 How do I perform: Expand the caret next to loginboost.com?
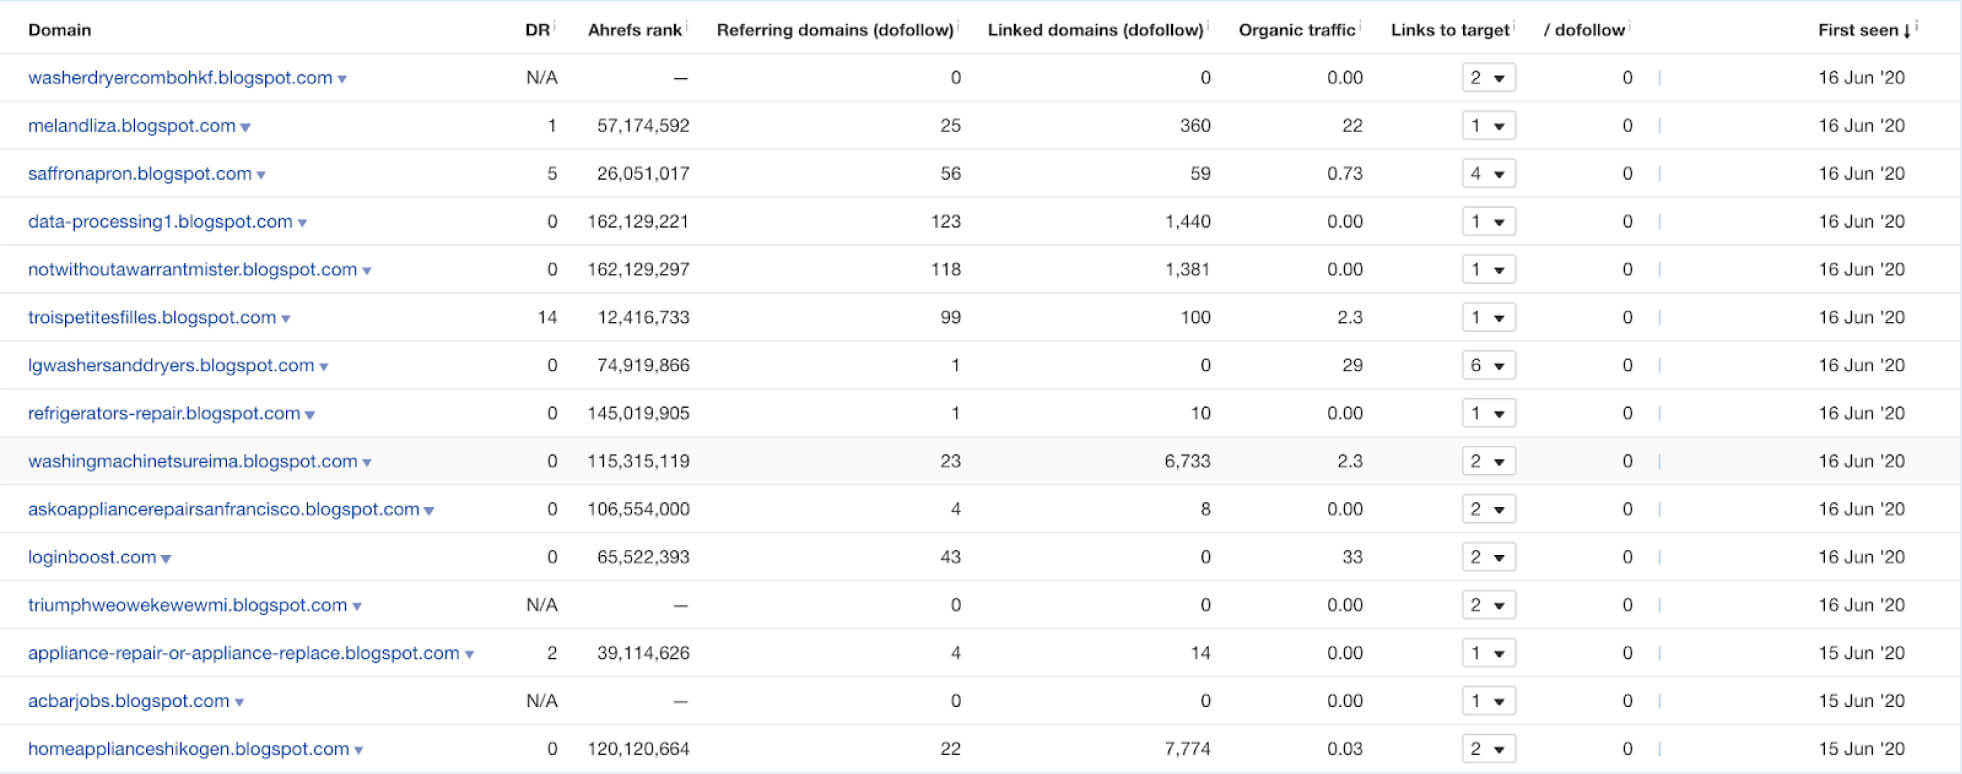(166, 559)
